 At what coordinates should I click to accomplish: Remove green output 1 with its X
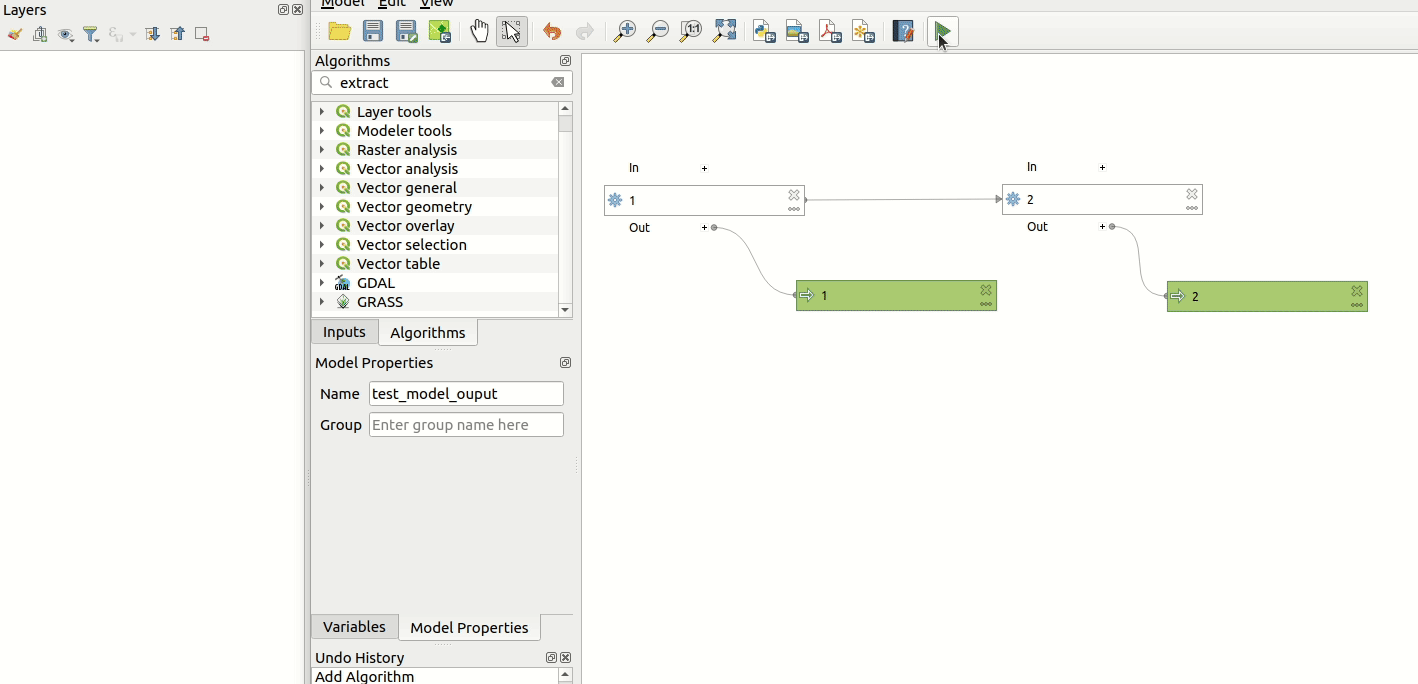pos(986,290)
